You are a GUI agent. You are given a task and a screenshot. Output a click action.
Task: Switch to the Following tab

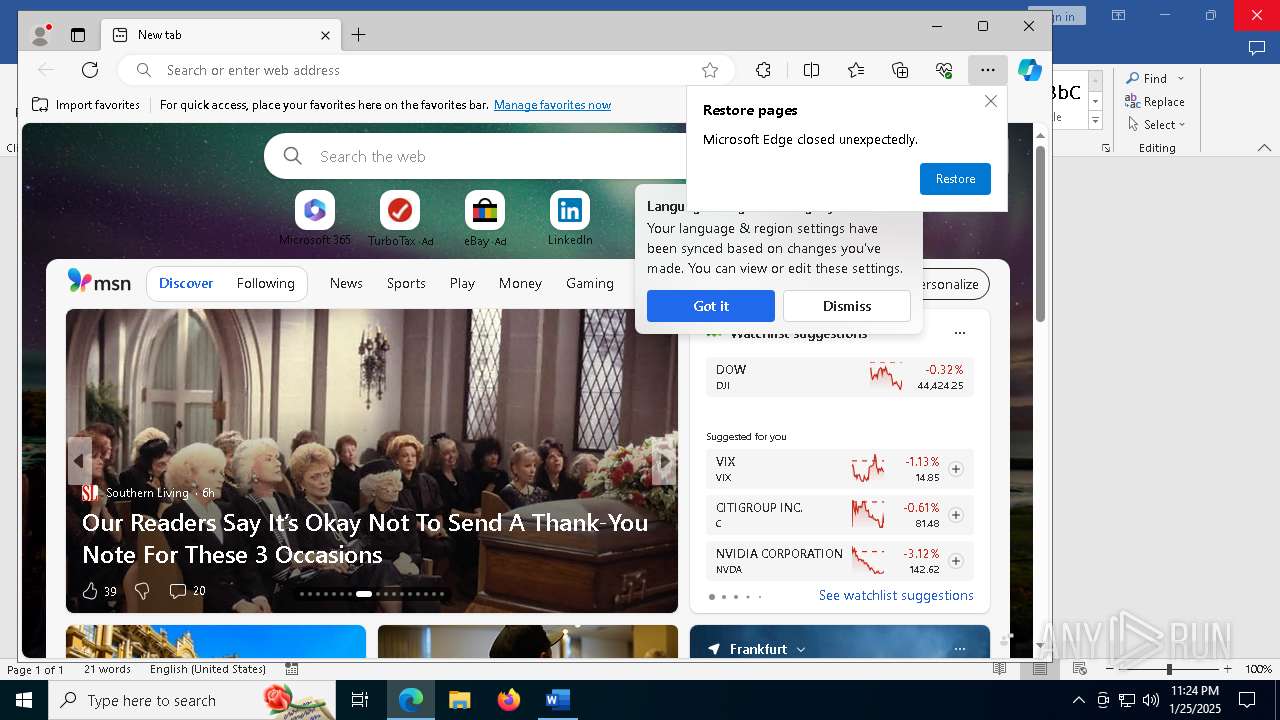[x=266, y=283]
